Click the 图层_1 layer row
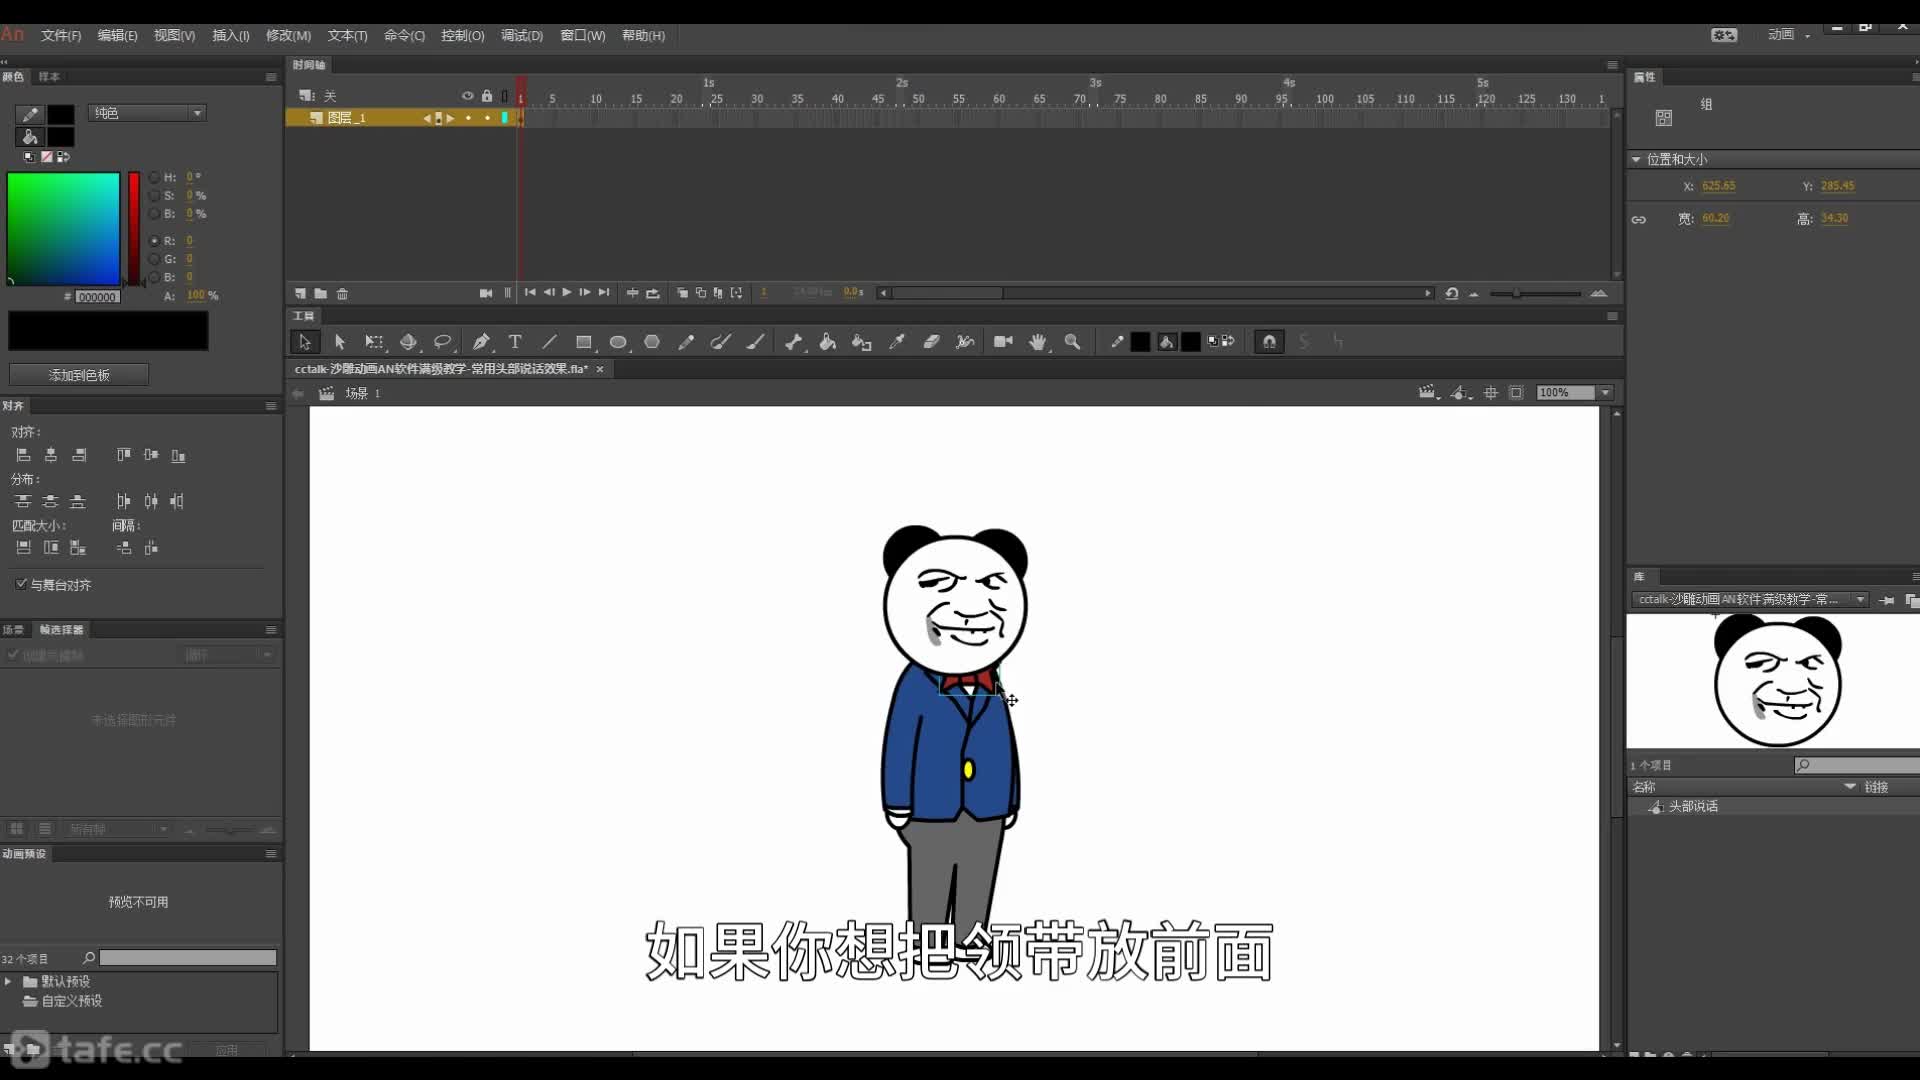This screenshot has height=1080, width=1920. click(400, 118)
